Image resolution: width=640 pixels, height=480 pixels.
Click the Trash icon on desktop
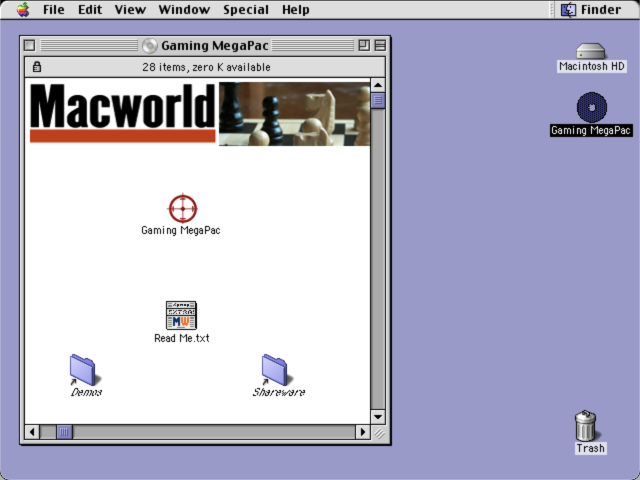pos(586,426)
